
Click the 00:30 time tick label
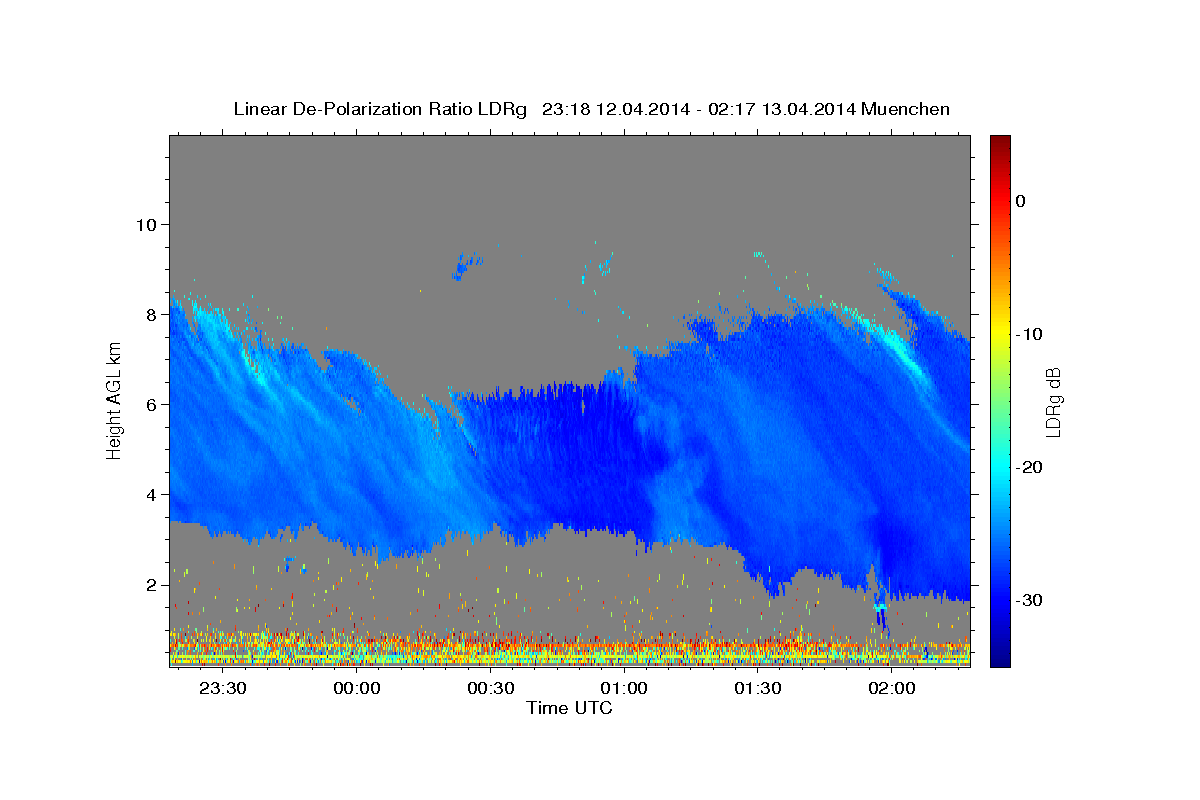(490, 689)
